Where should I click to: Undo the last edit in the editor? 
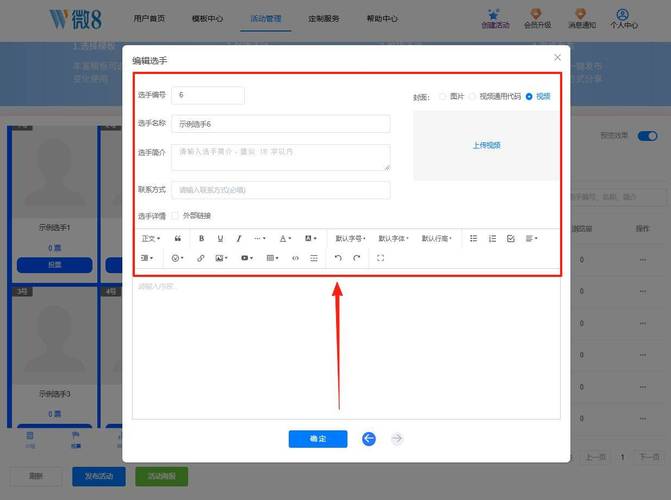tap(338, 258)
